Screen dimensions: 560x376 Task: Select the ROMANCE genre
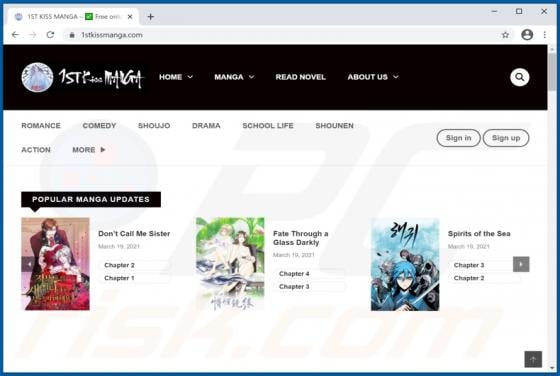[x=41, y=125]
